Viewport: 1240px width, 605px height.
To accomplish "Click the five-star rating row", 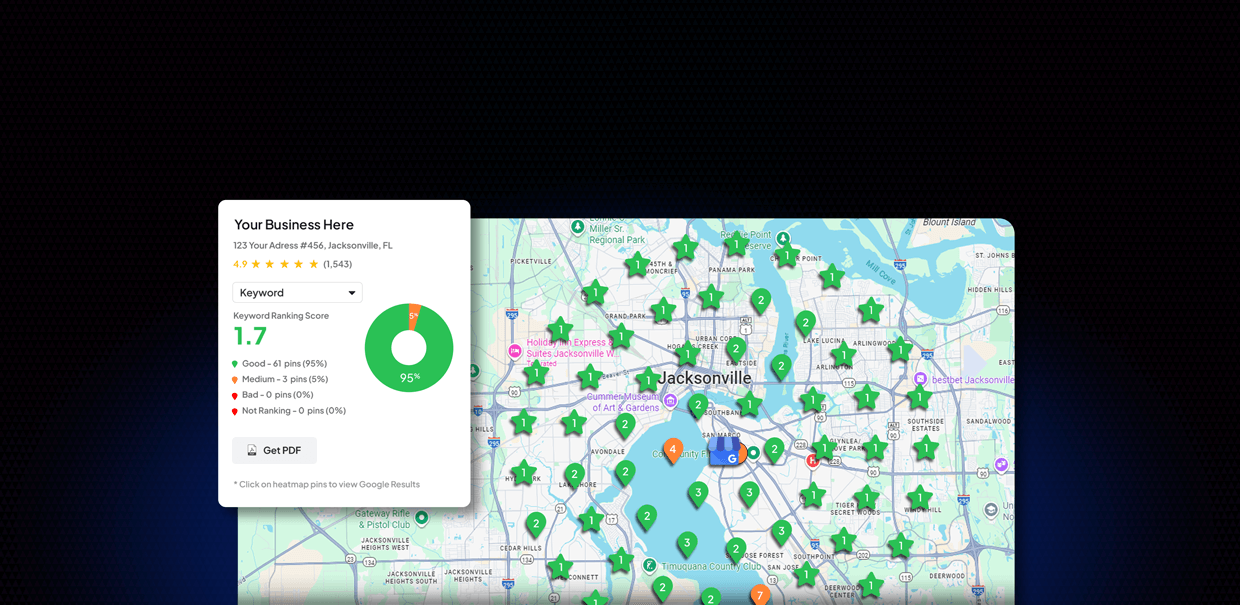I will [x=284, y=264].
